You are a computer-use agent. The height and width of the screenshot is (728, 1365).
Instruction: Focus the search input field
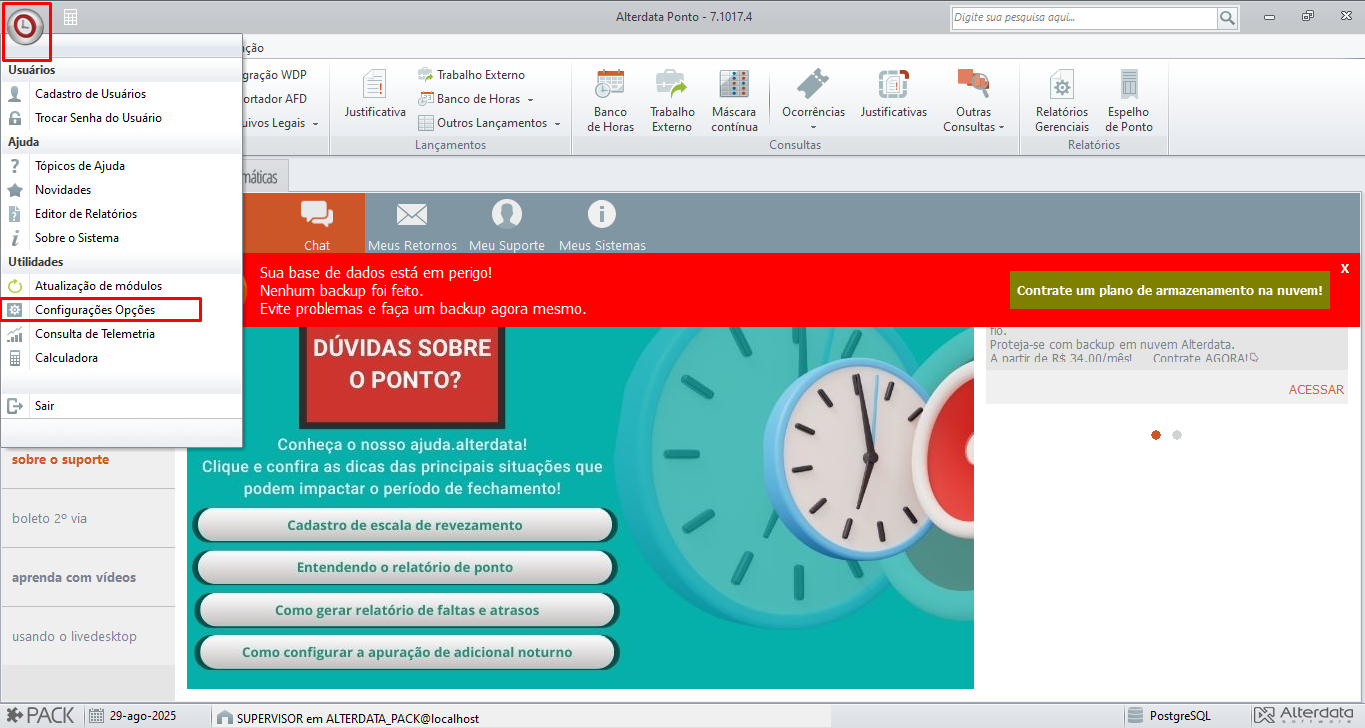[x=1083, y=18]
